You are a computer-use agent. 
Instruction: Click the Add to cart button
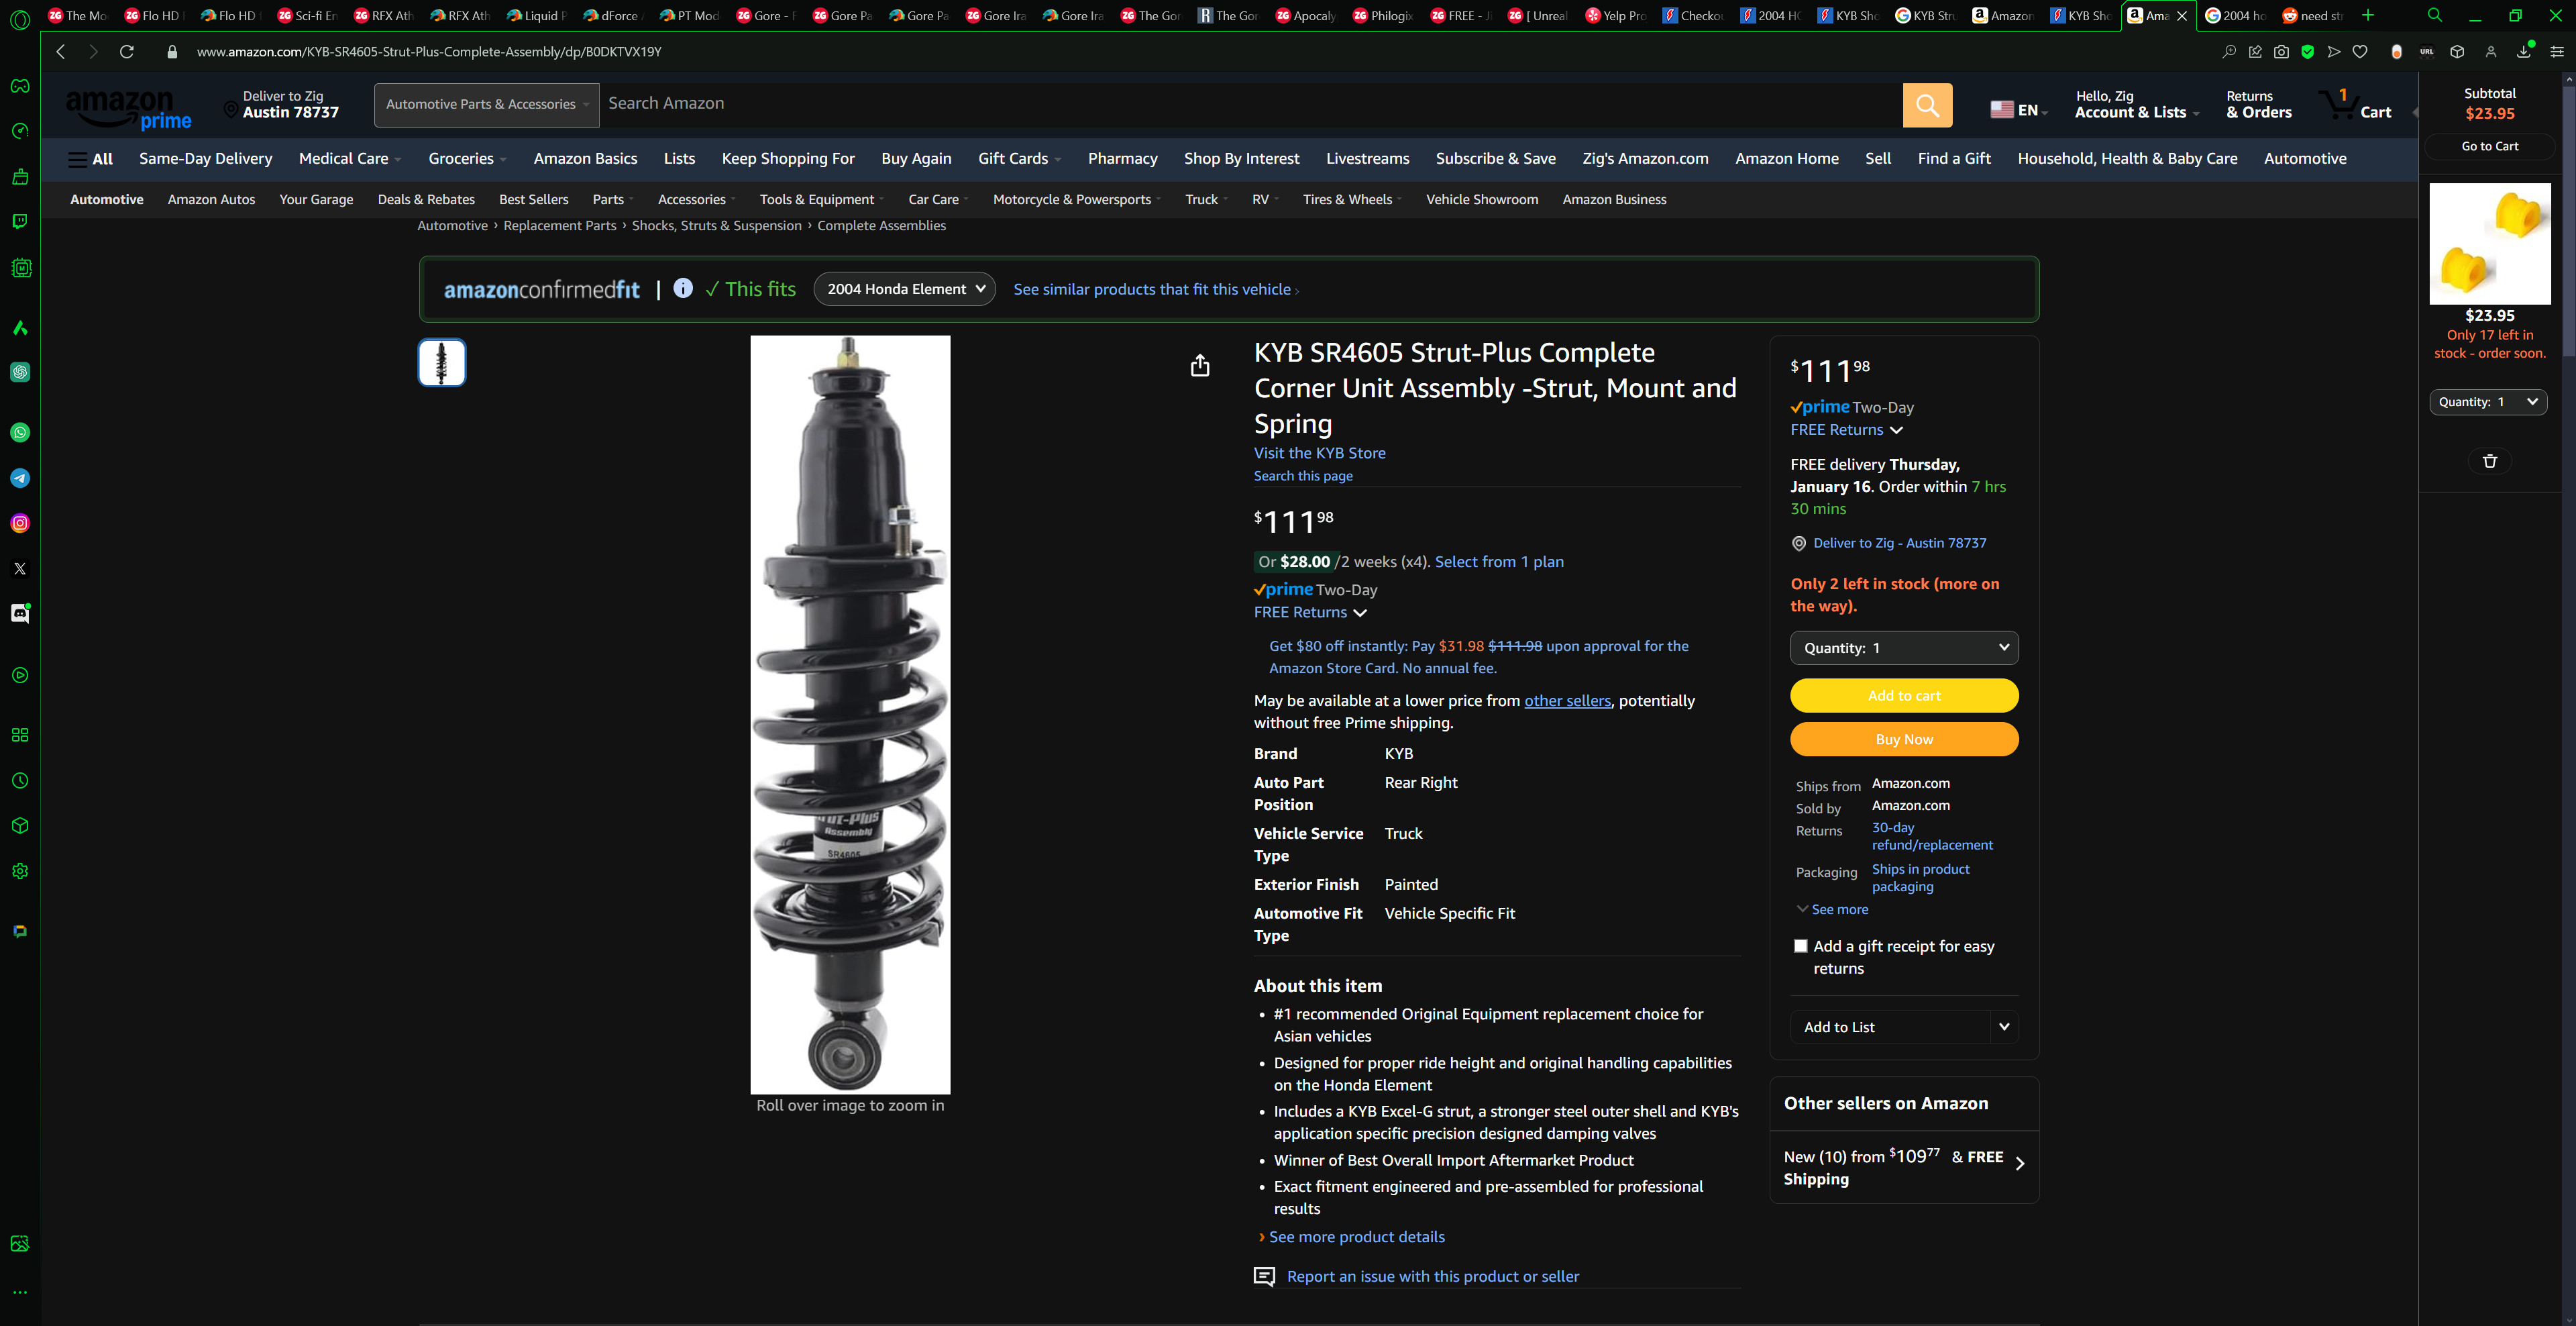[x=1904, y=696]
